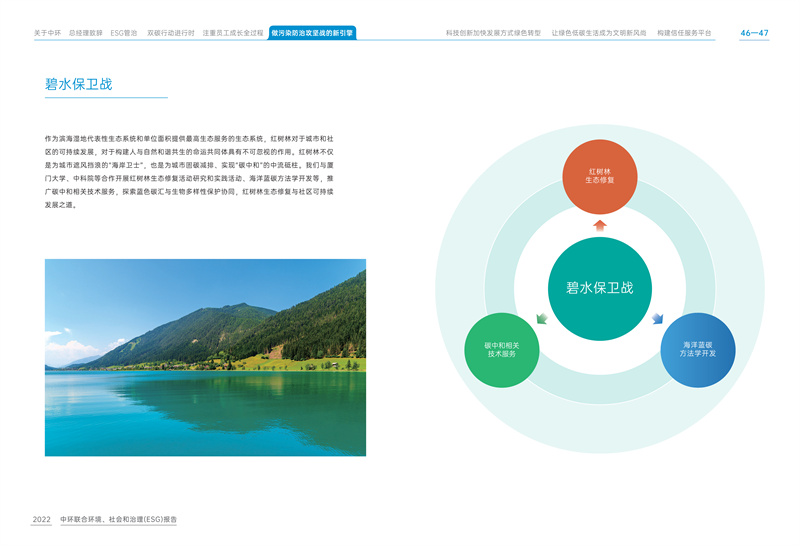Open the 关于中环 tab

point(47,33)
